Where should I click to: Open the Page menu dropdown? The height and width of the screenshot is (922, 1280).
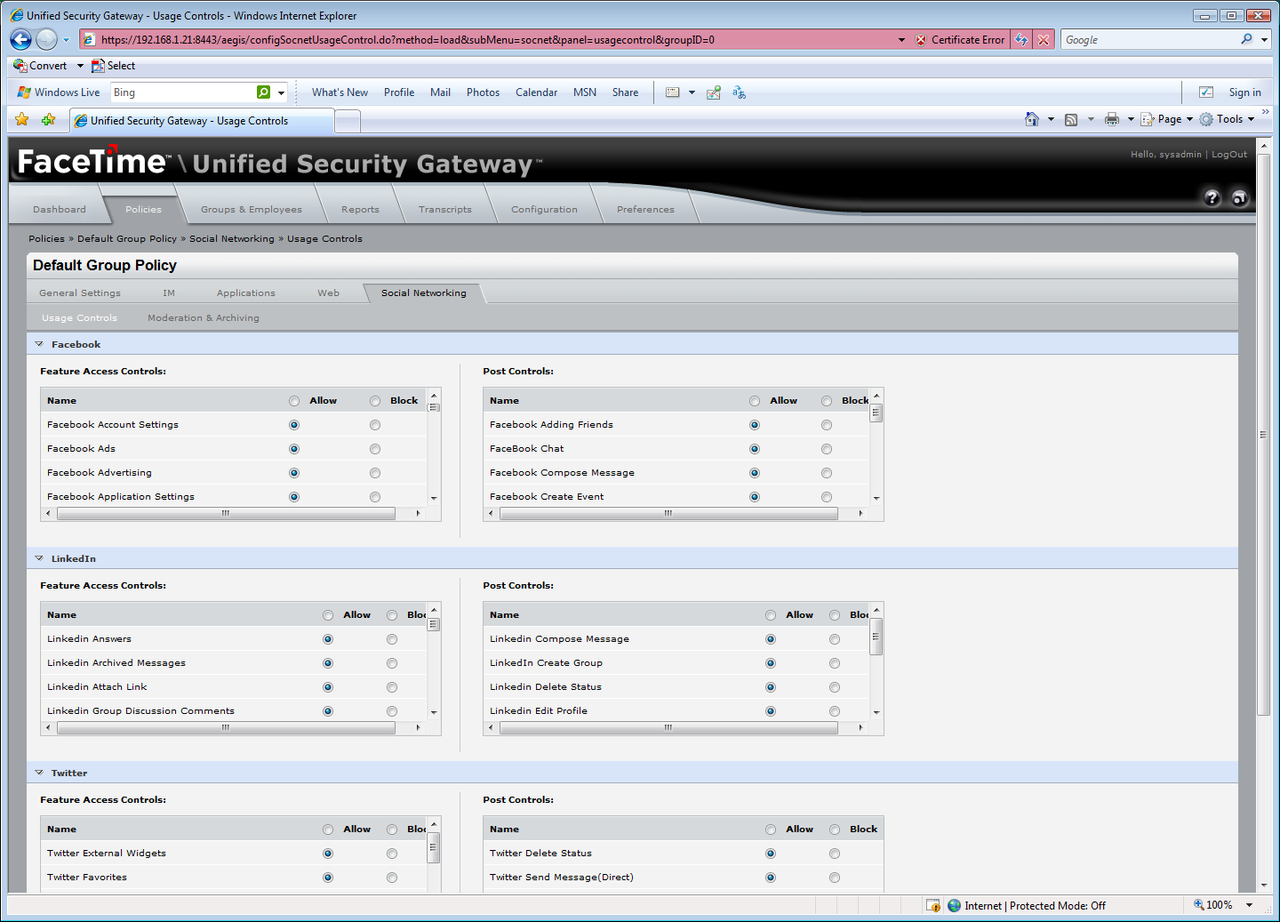point(1167,119)
